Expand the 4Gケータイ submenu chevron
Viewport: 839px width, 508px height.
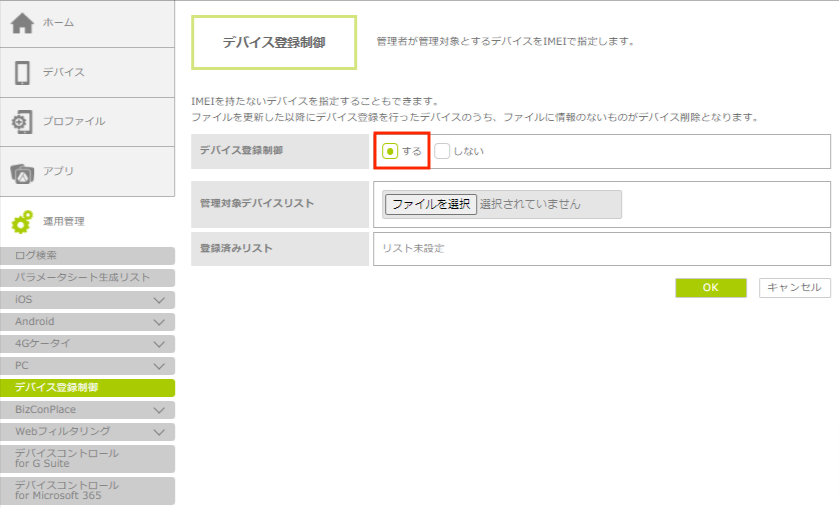point(159,344)
